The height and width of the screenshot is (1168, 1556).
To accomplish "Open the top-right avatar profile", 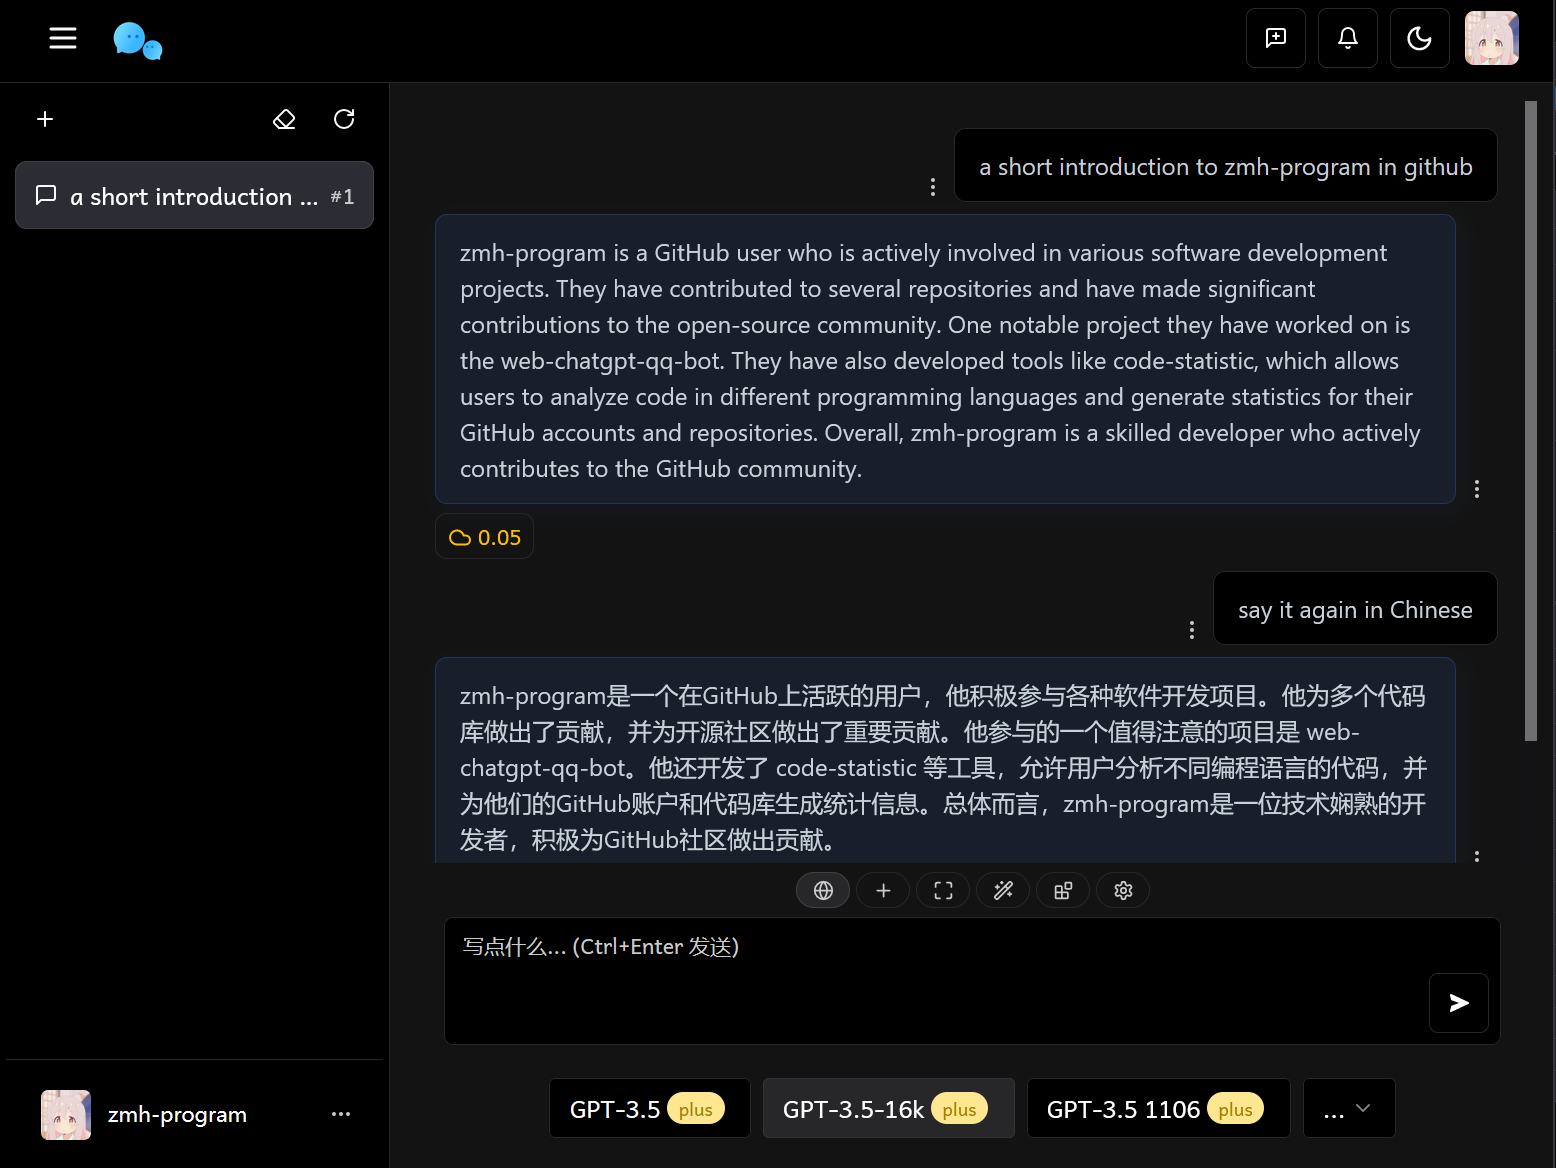I will 1492,38.
